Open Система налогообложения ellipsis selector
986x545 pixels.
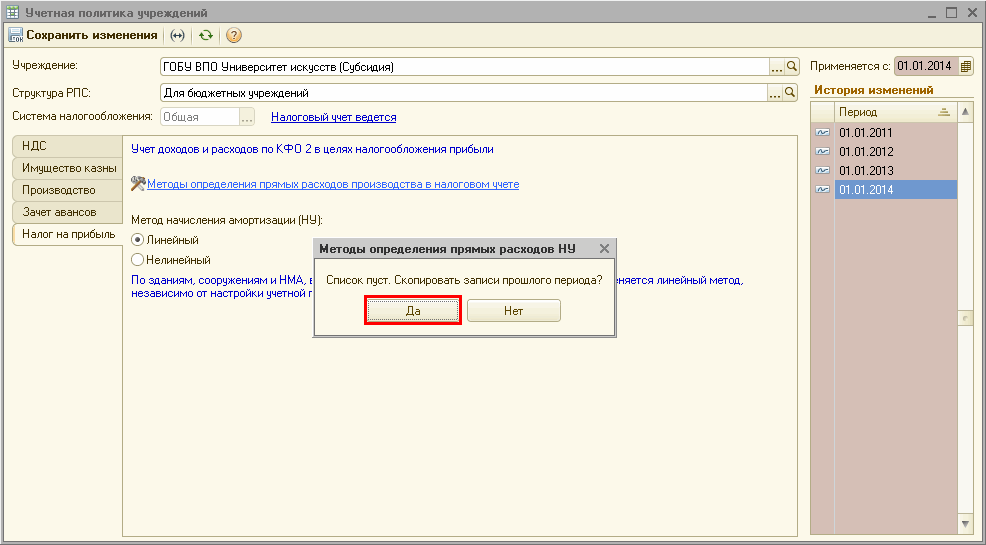[x=247, y=117]
